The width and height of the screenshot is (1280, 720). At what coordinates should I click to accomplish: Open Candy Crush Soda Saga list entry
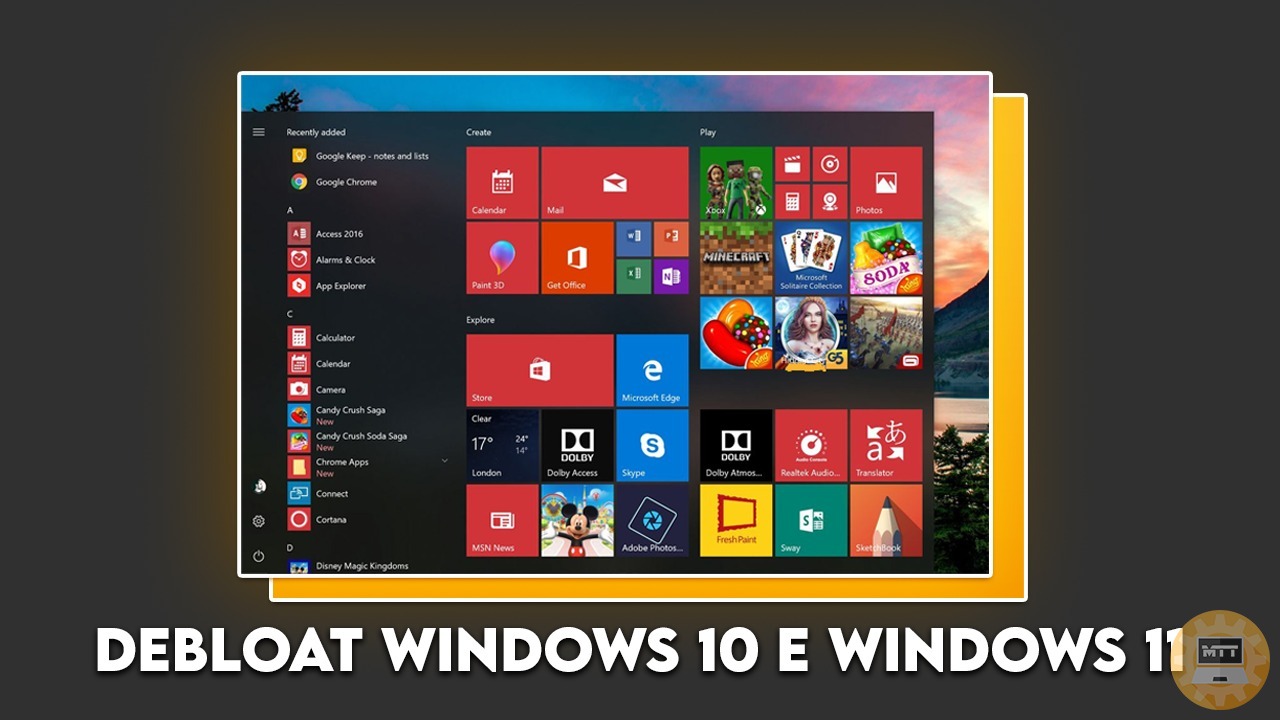click(349, 441)
